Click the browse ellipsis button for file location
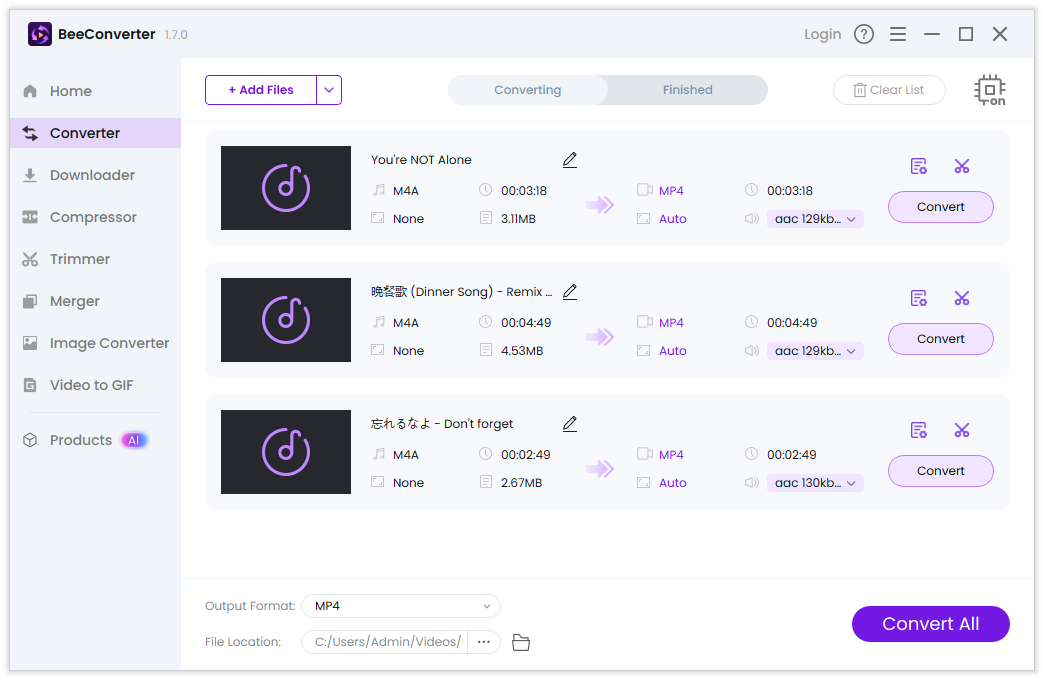Viewport: 1044px width, 680px height. pos(484,642)
